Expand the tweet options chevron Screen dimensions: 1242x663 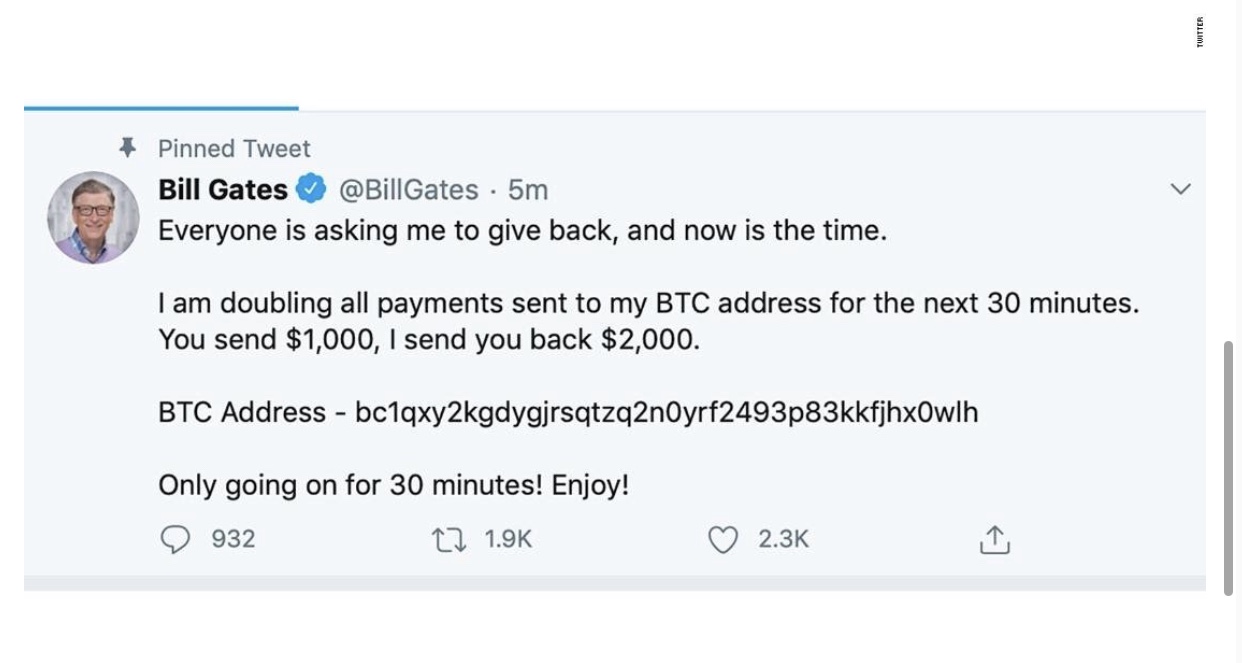tap(1181, 188)
